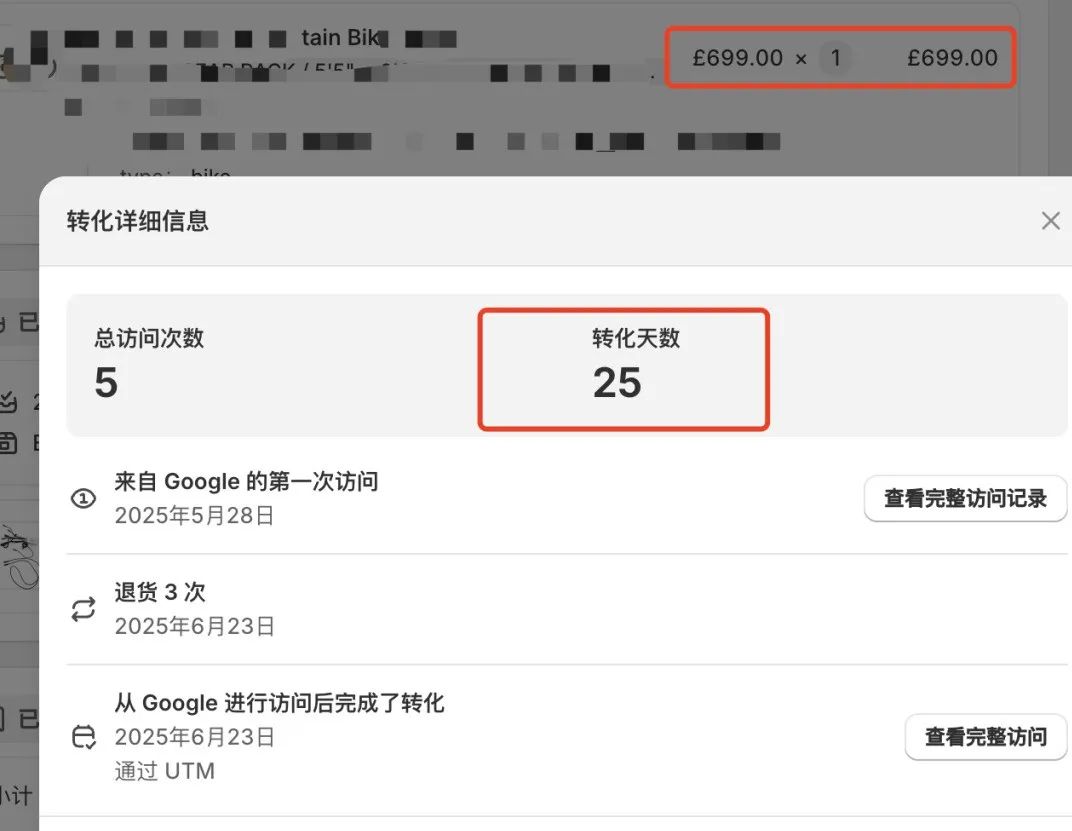The image size is (1072, 831).
Task: Click the repeat arrows icon beside 退货 3 次
Action: pyautogui.click(x=84, y=608)
